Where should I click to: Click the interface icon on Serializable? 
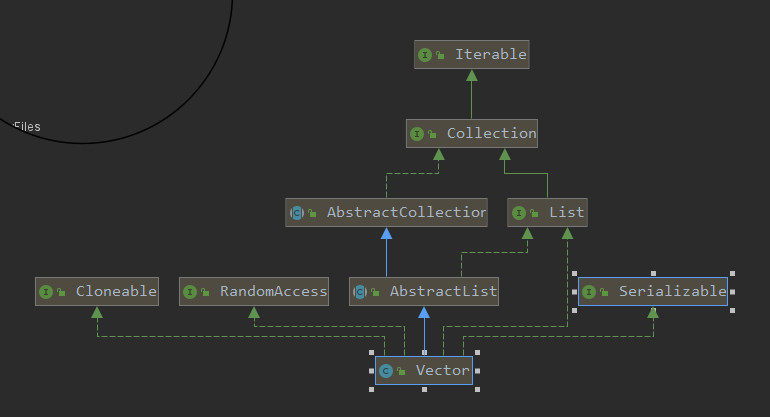point(589,292)
